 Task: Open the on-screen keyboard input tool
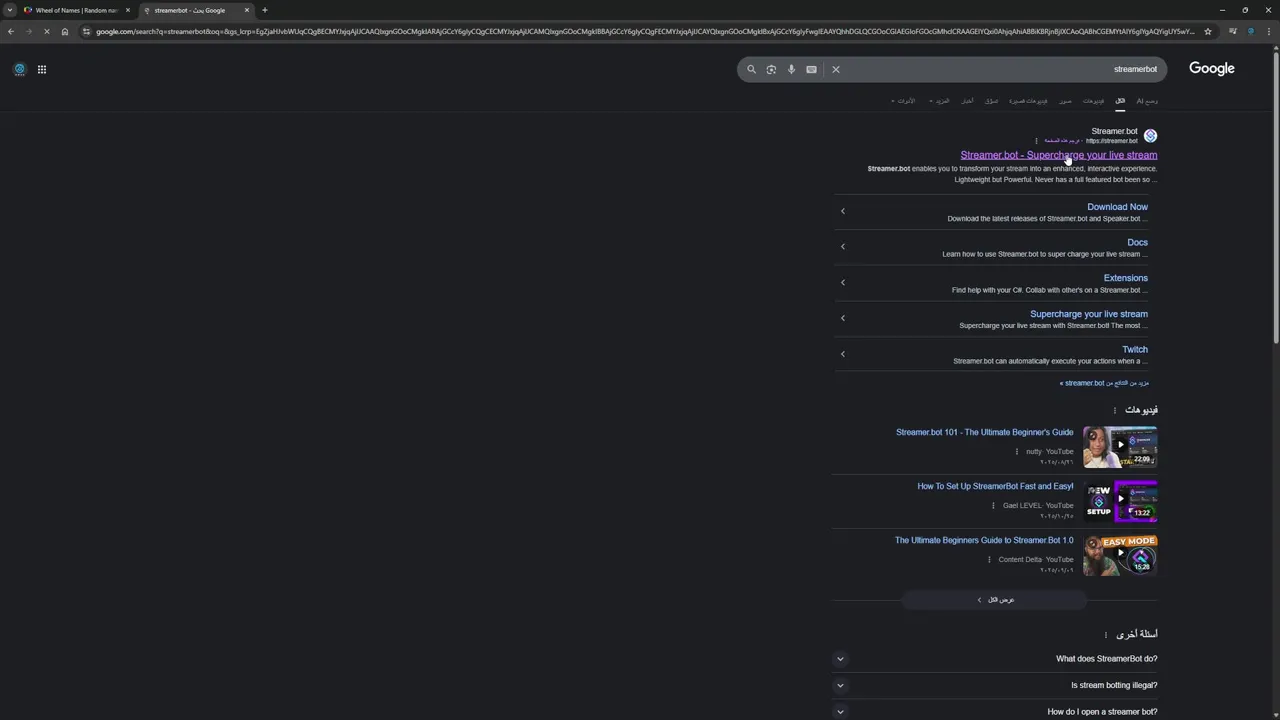811,69
